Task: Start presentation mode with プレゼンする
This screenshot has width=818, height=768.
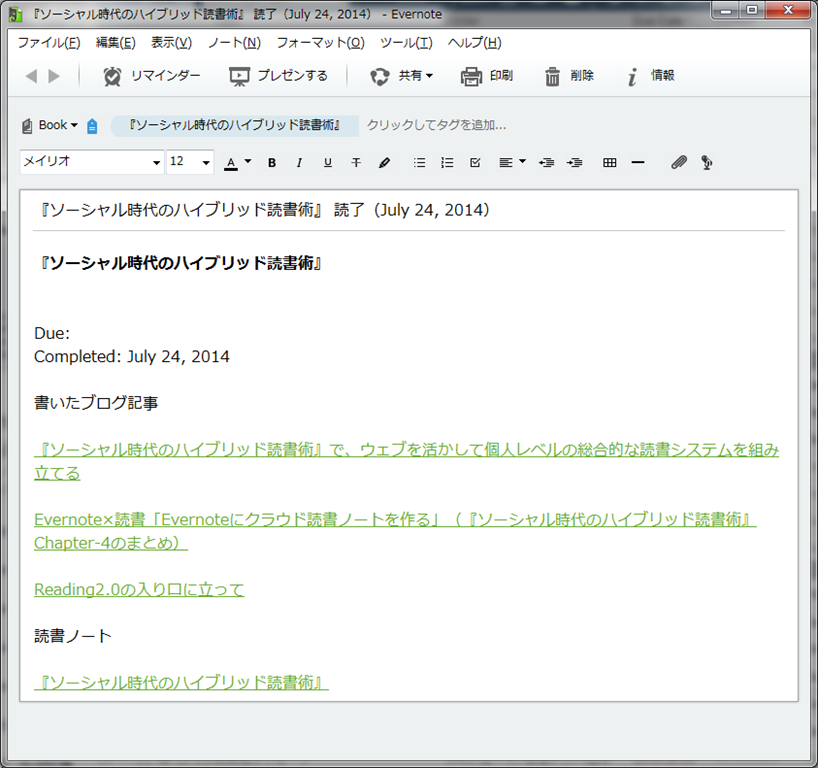Action: point(279,76)
